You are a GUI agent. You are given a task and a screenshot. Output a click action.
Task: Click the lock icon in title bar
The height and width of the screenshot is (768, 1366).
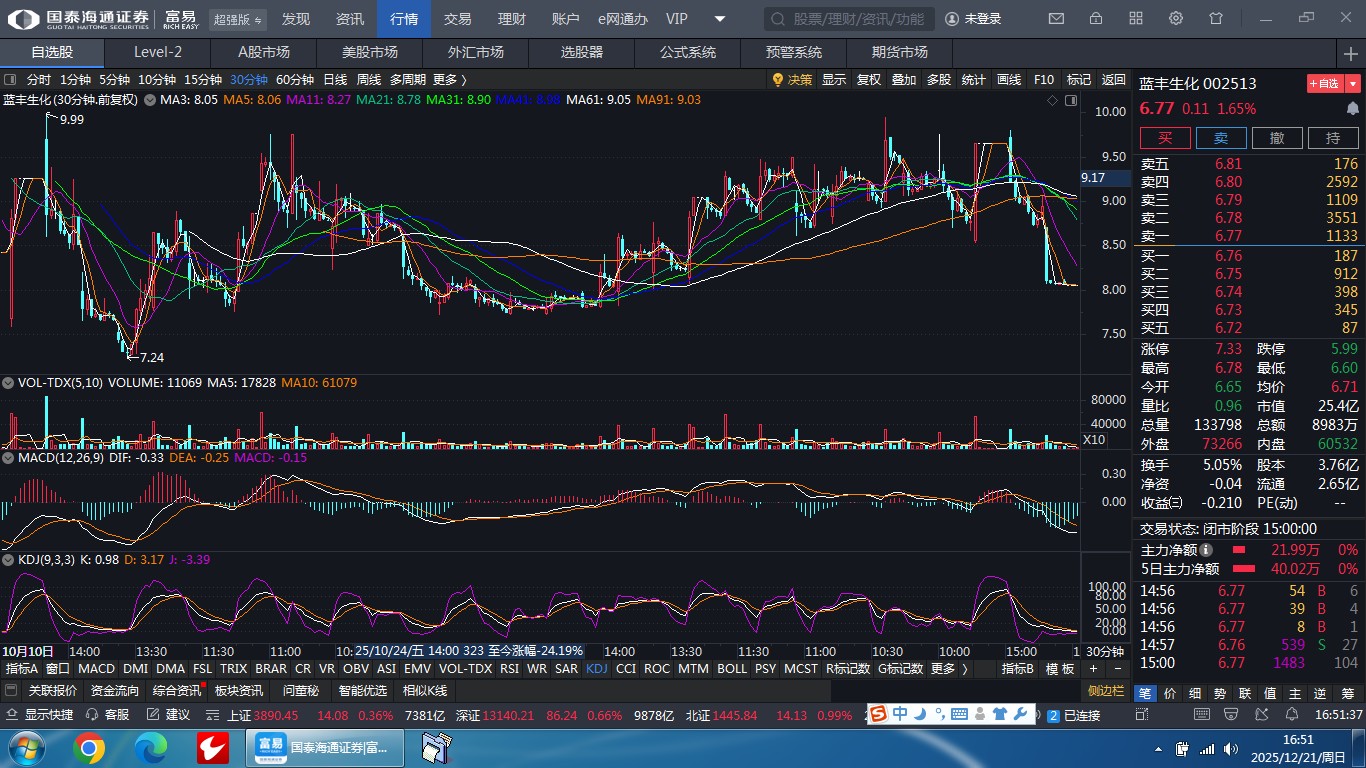[x=1096, y=19]
